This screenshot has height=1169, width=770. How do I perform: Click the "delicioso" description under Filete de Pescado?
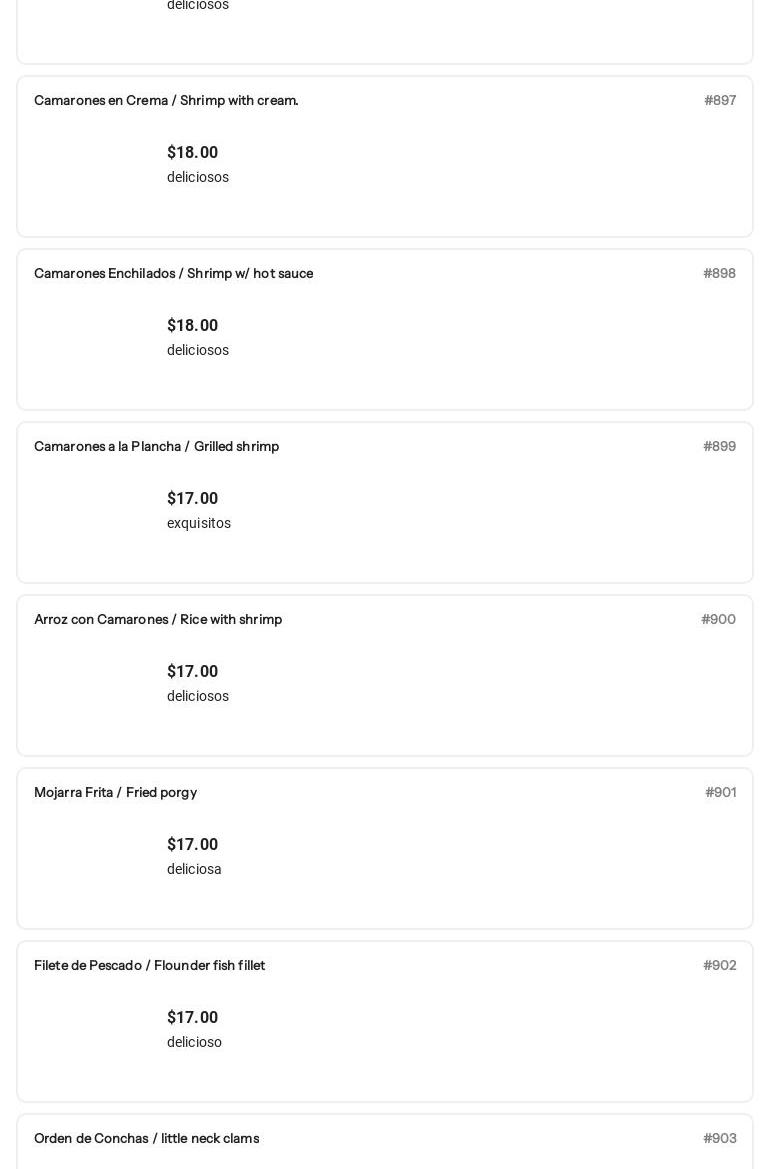point(194,1043)
